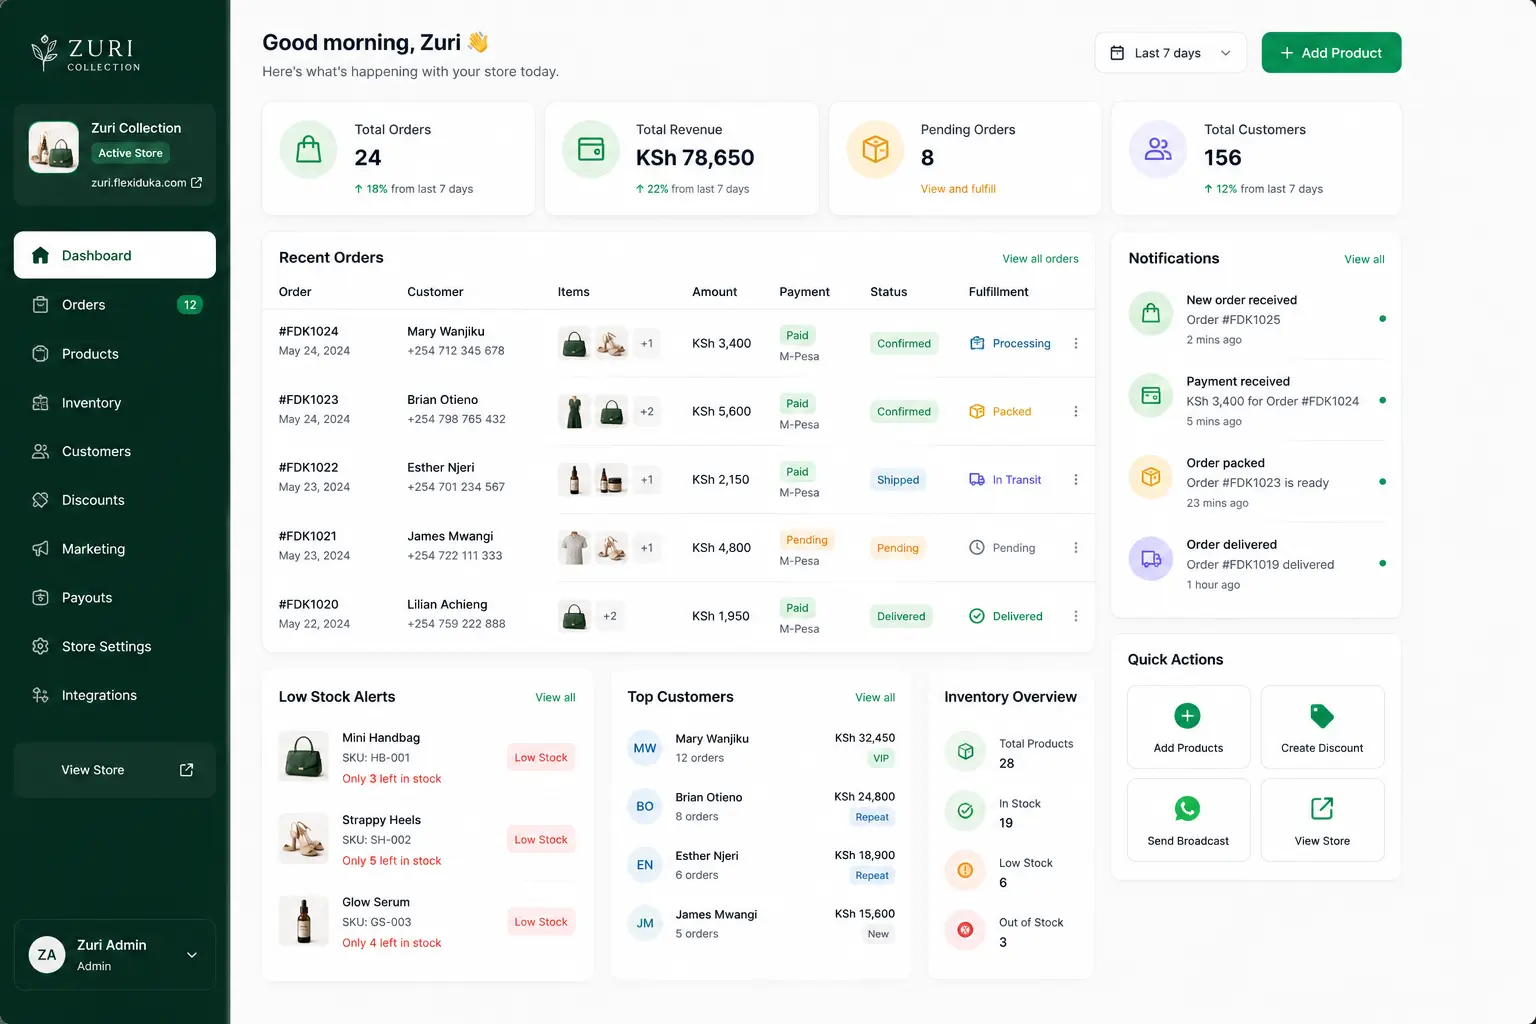Click the zuri.flexiduka.com store link

coord(139,183)
